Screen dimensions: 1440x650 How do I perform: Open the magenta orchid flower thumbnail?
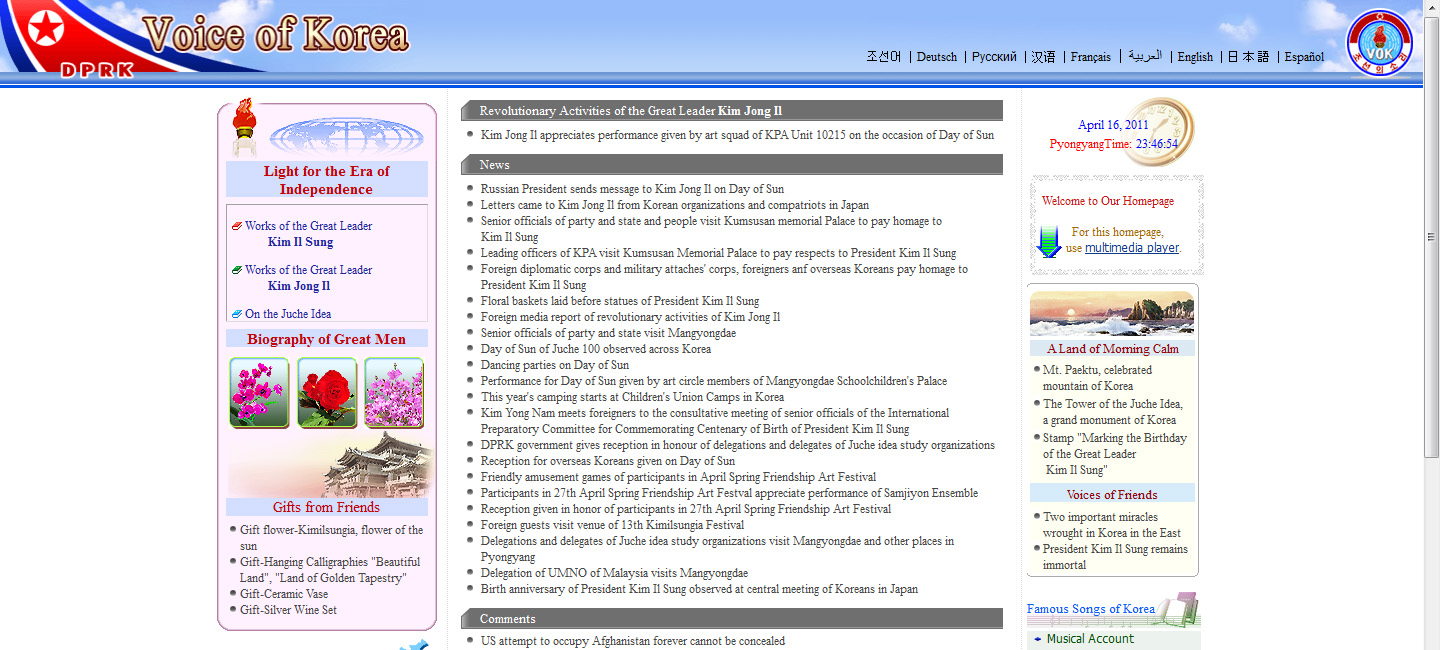click(x=259, y=393)
